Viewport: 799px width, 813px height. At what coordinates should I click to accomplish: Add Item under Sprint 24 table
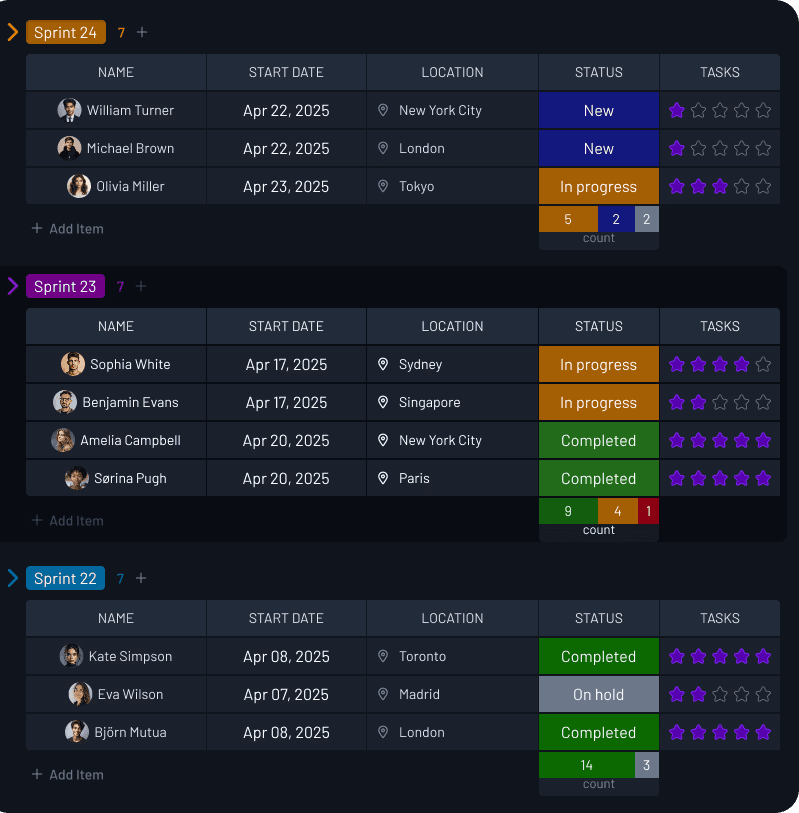pyautogui.click(x=68, y=229)
